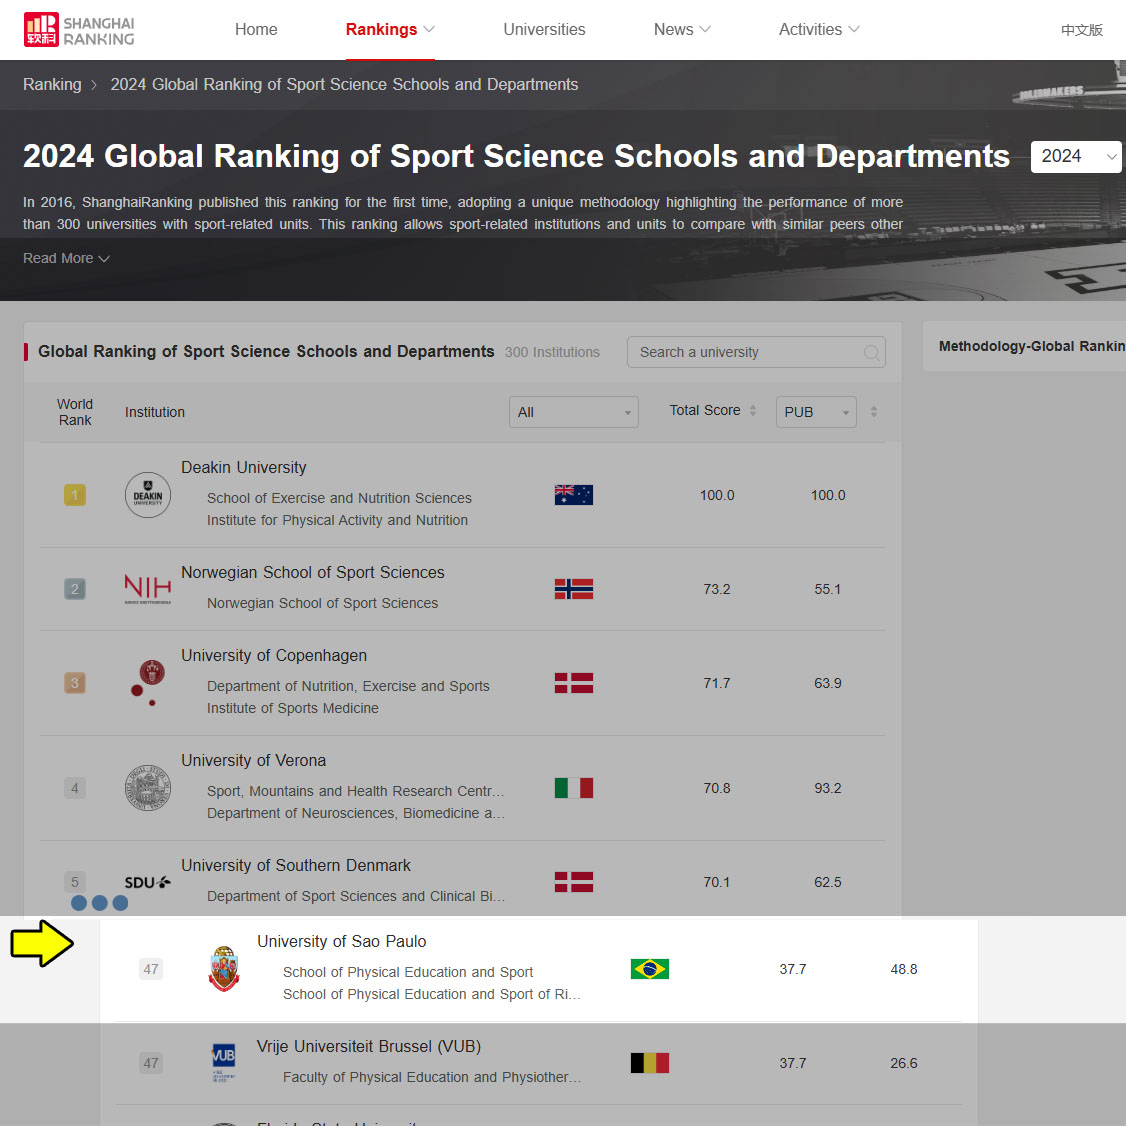Screen dimensions: 1126x1126
Task: Click the Australia flag icon
Action: pos(574,495)
